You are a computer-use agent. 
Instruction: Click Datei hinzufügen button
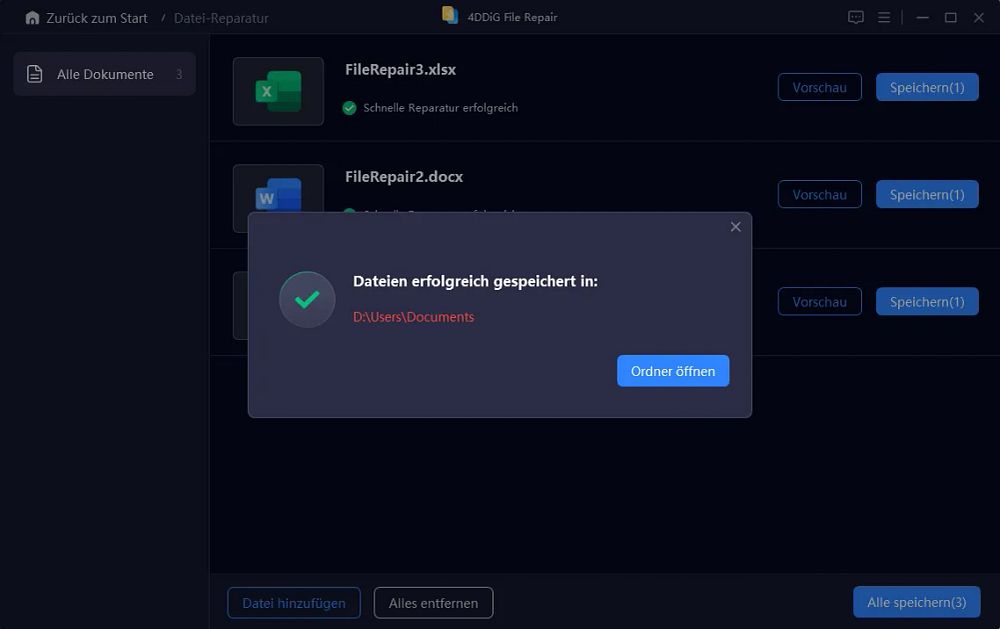coord(294,603)
